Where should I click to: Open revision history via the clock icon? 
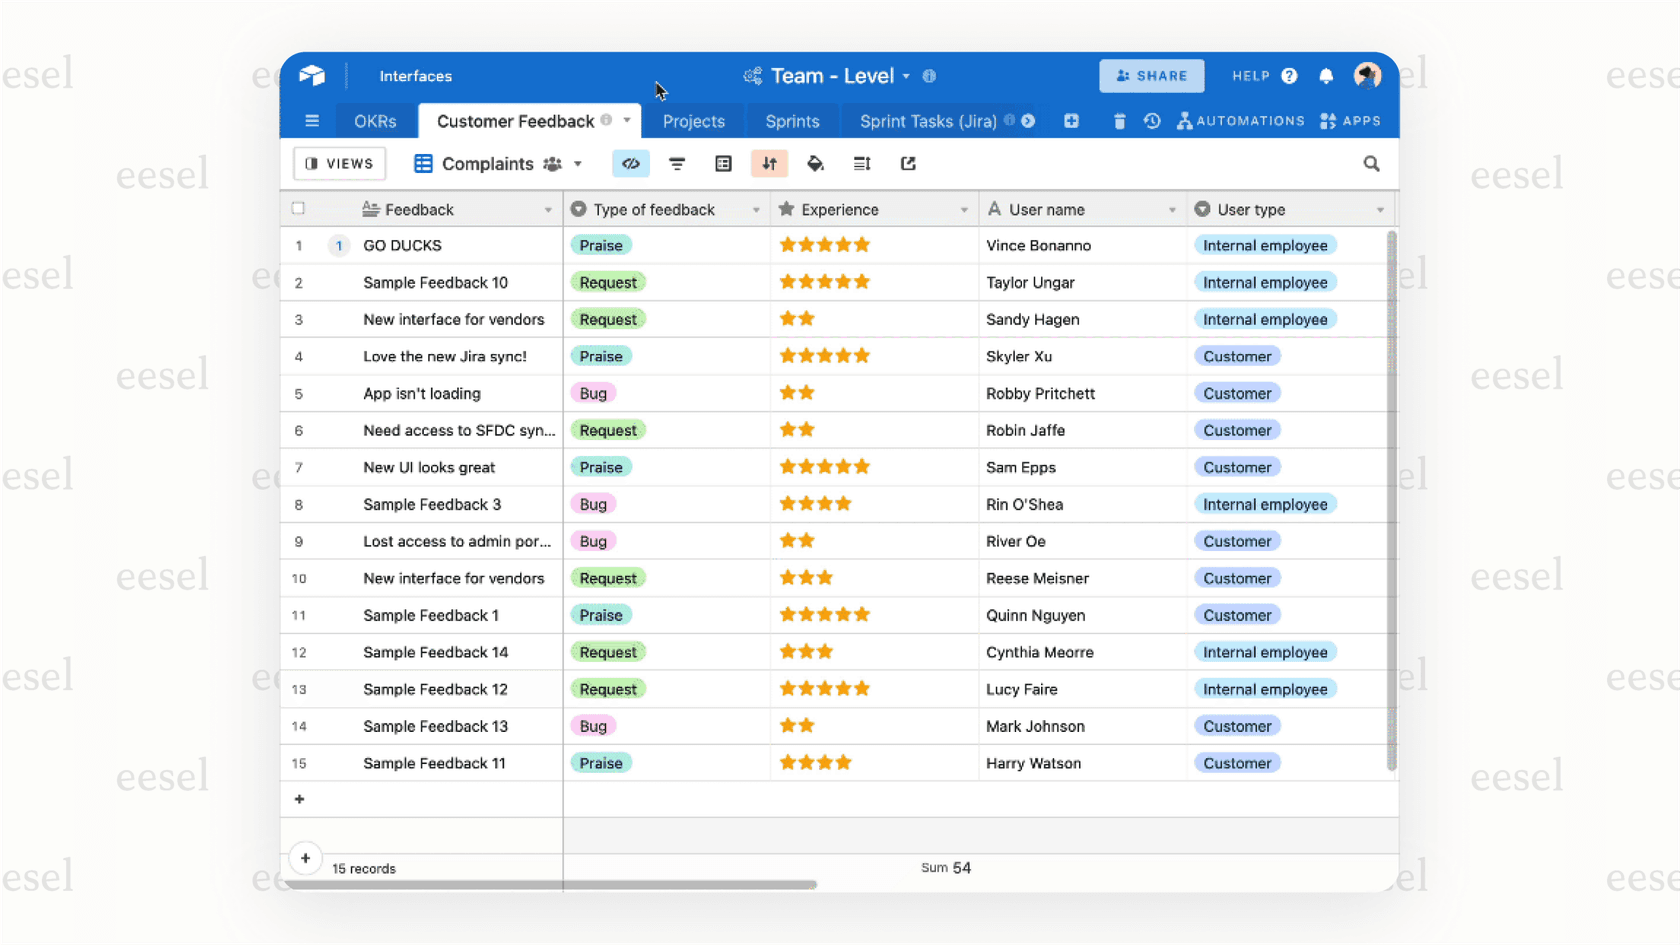(x=1151, y=120)
